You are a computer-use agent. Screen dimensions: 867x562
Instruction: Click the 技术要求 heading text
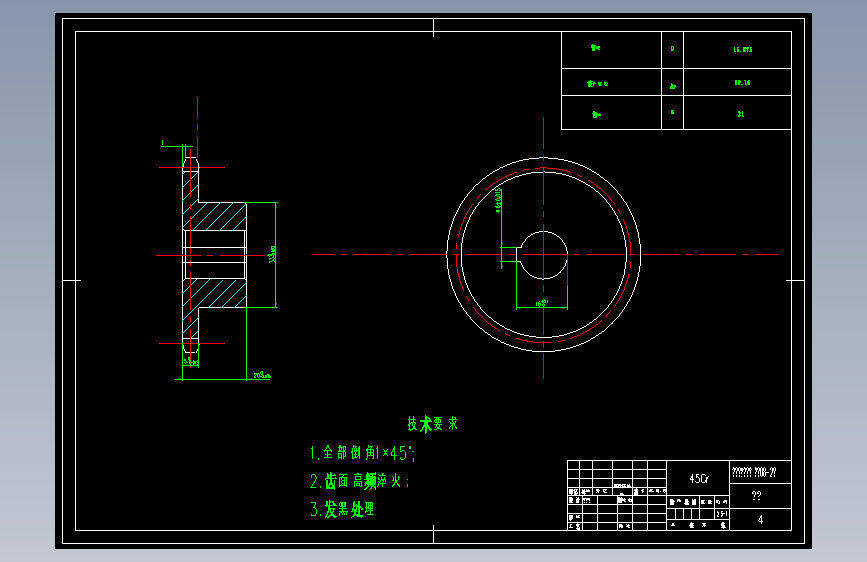point(432,424)
